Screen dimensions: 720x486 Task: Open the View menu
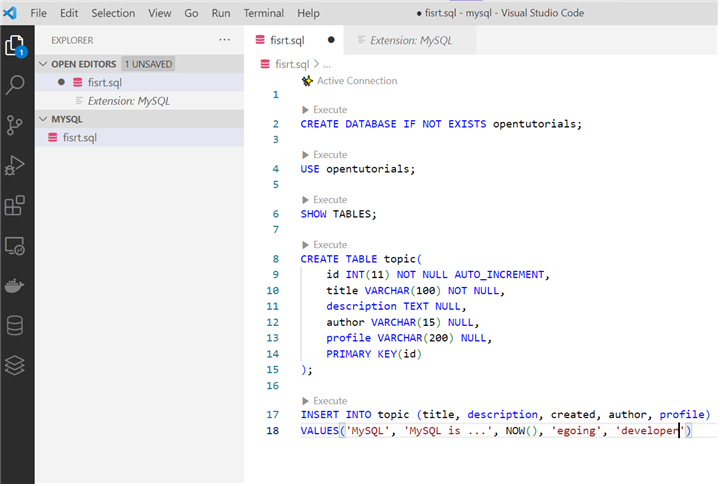pyautogui.click(x=159, y=13)
